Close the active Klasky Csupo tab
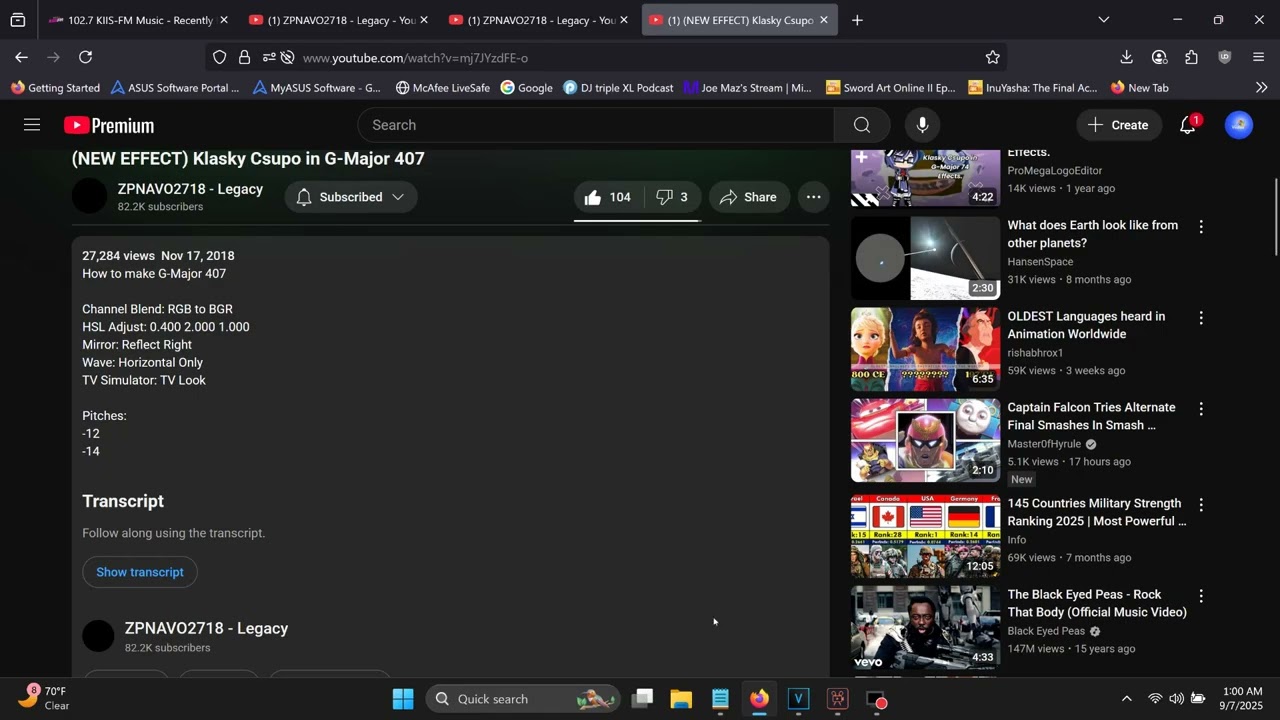Viewport: 1280px width, 720px height. (823, 20)
